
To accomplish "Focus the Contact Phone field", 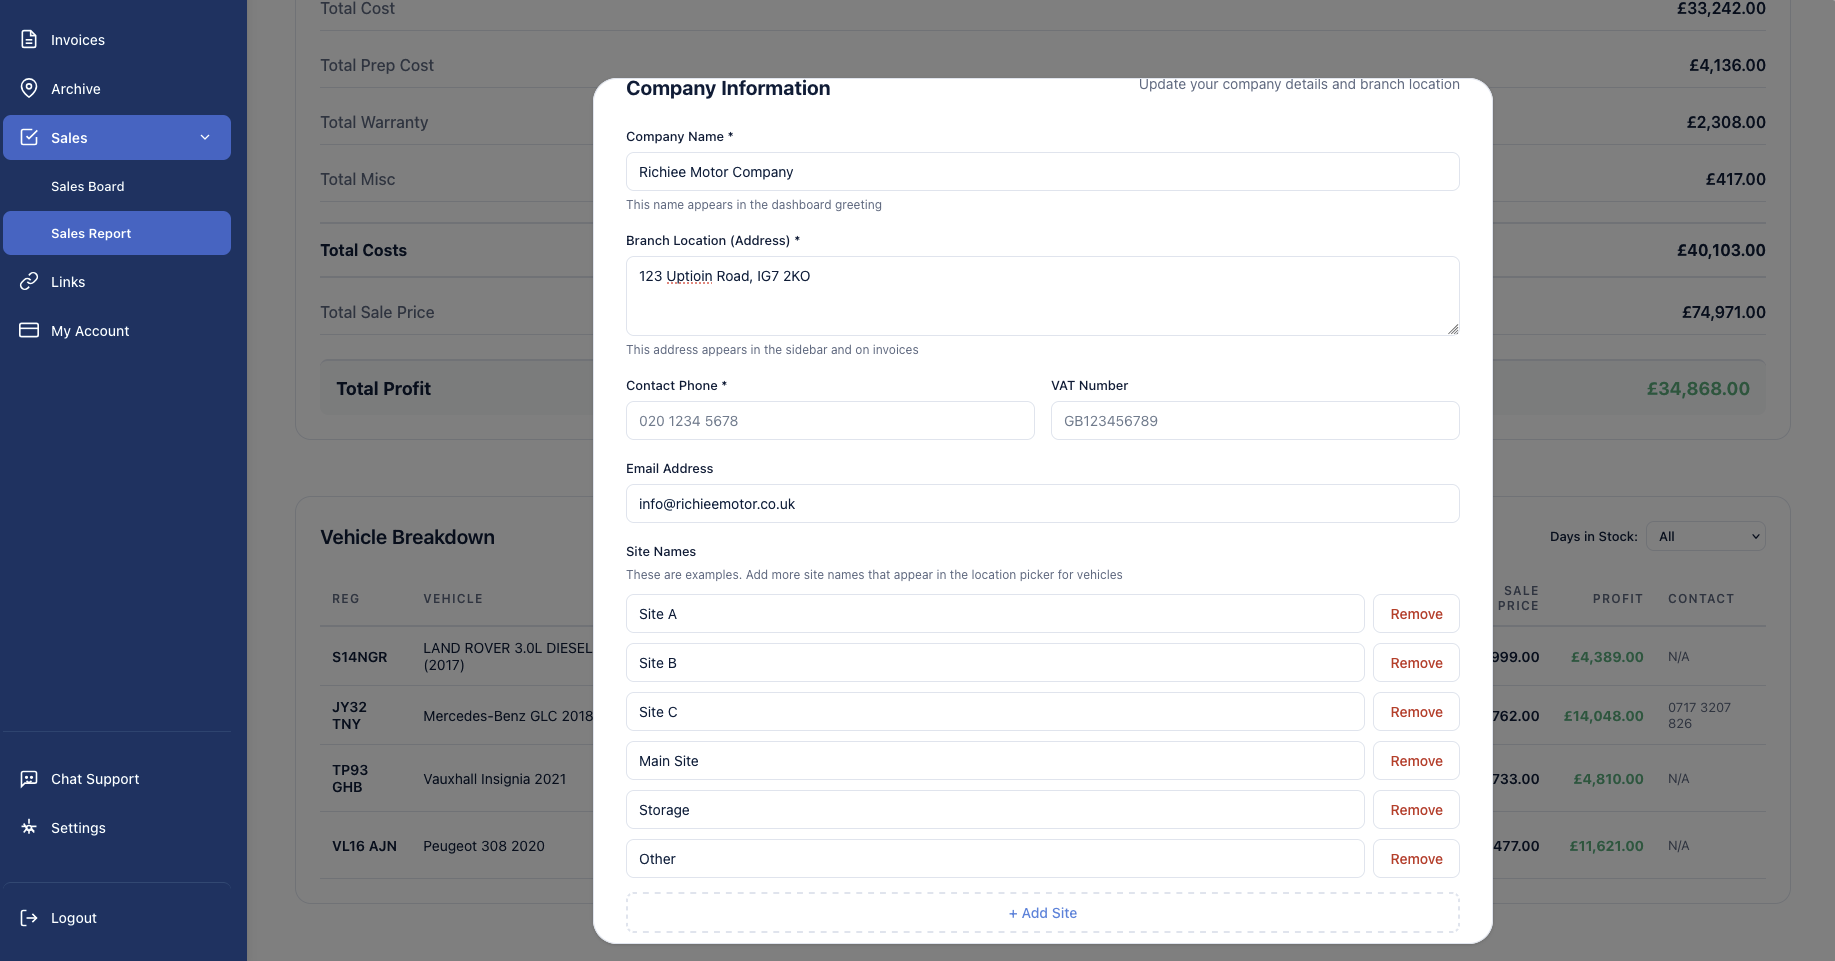I will (x=829, y=420).
